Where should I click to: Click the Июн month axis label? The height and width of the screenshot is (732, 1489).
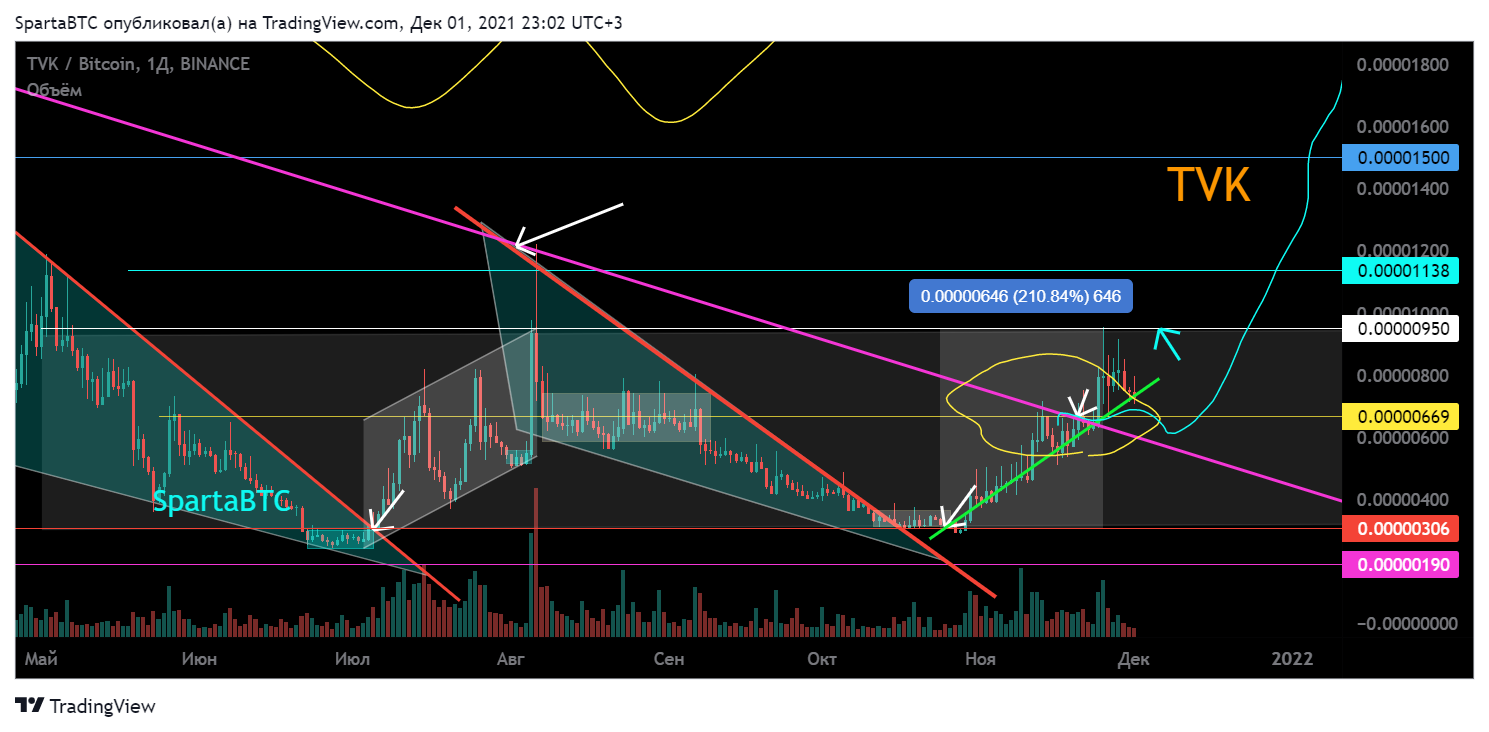[x=200, y=659]
